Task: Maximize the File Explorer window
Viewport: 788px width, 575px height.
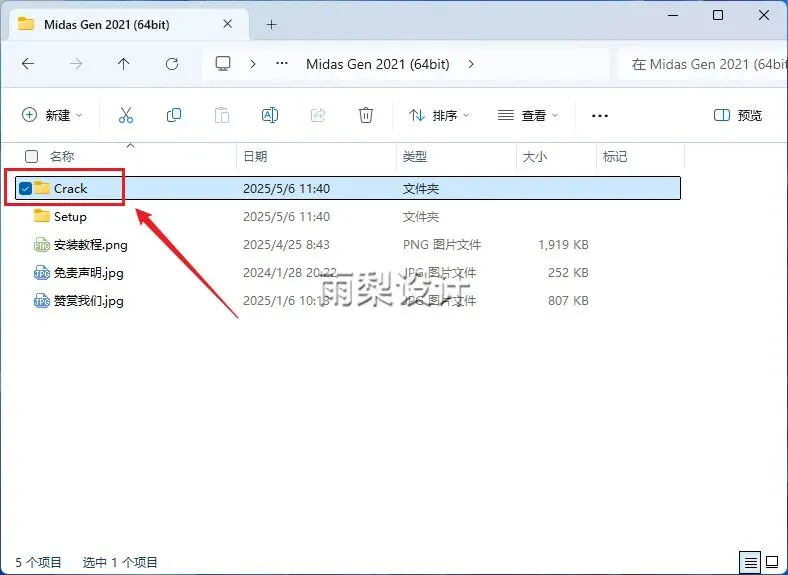Action: click(718, 15)
